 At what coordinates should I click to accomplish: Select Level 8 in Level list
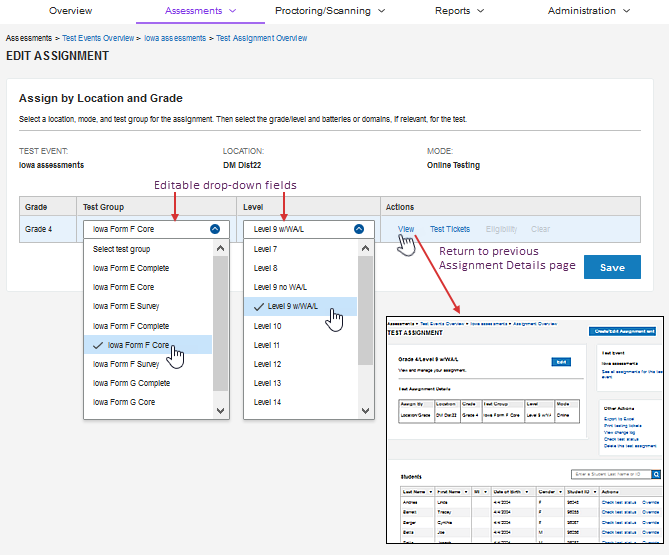click(301, 268)
